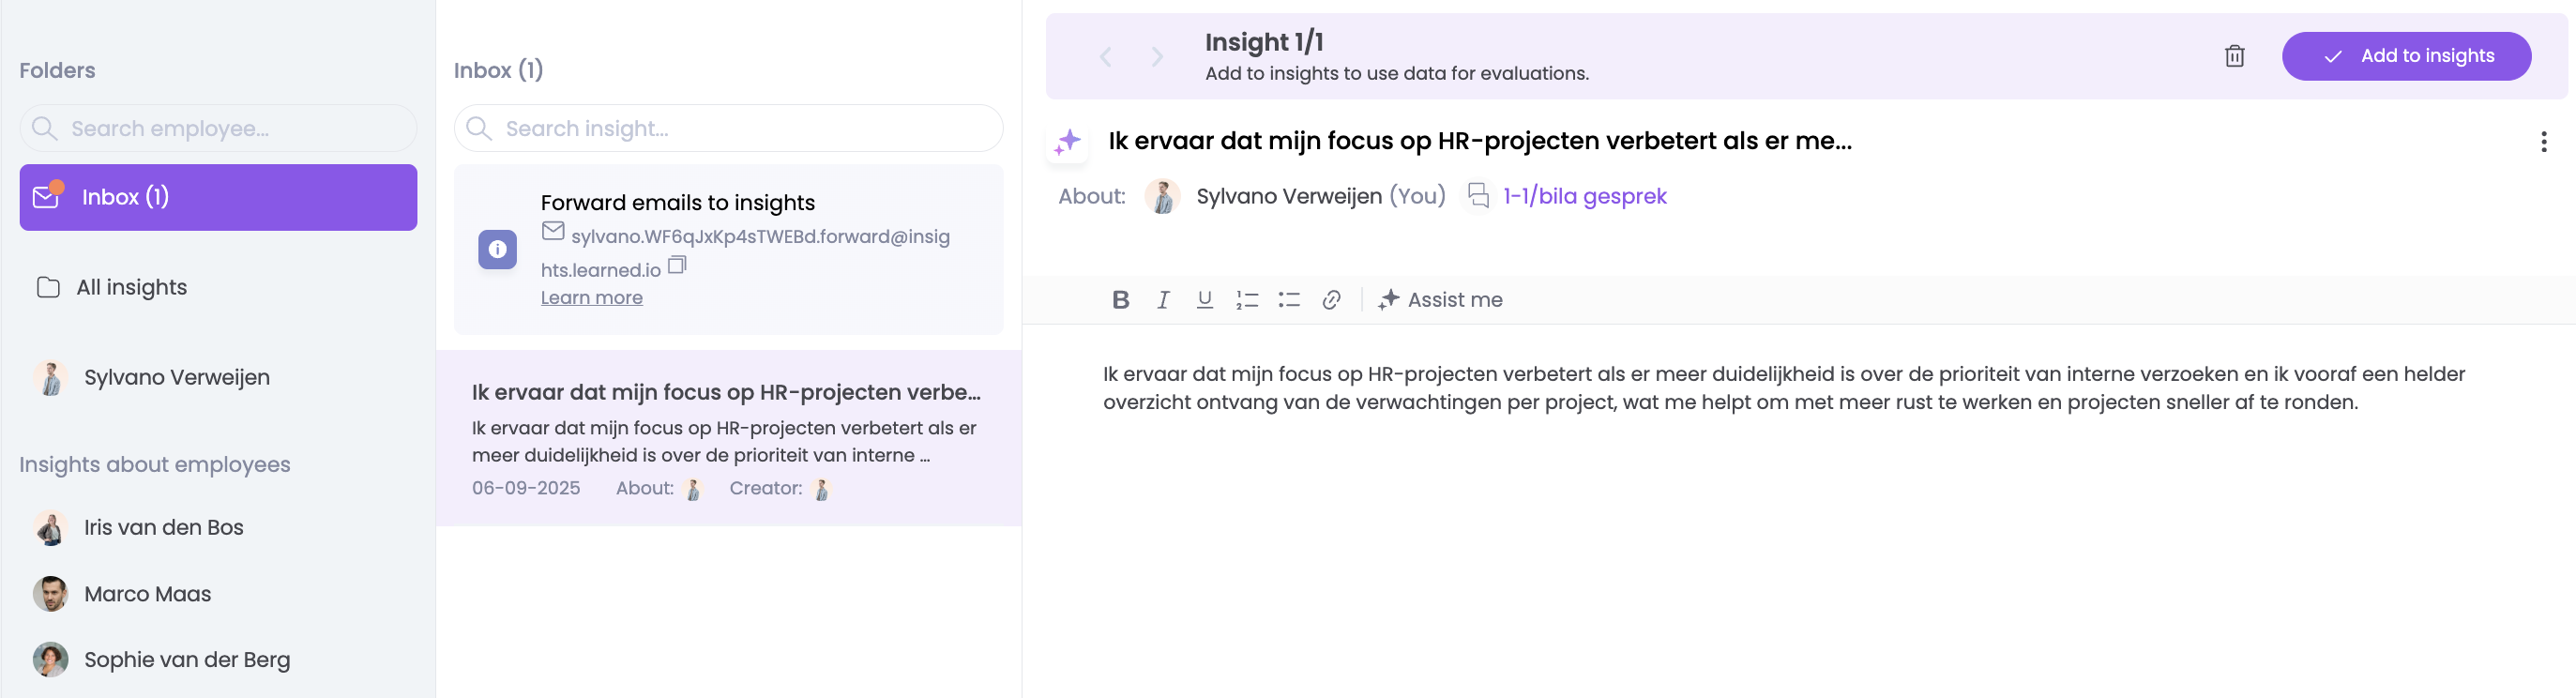Focus the Search employee field
Screen dimensions: 2576x698
click(x=230, y=129)
